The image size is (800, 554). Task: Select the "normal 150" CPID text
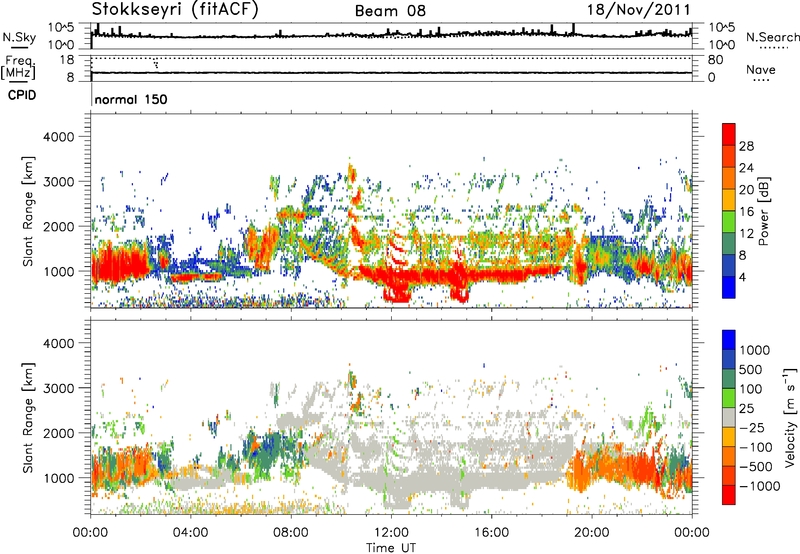(x=131, y=99)
